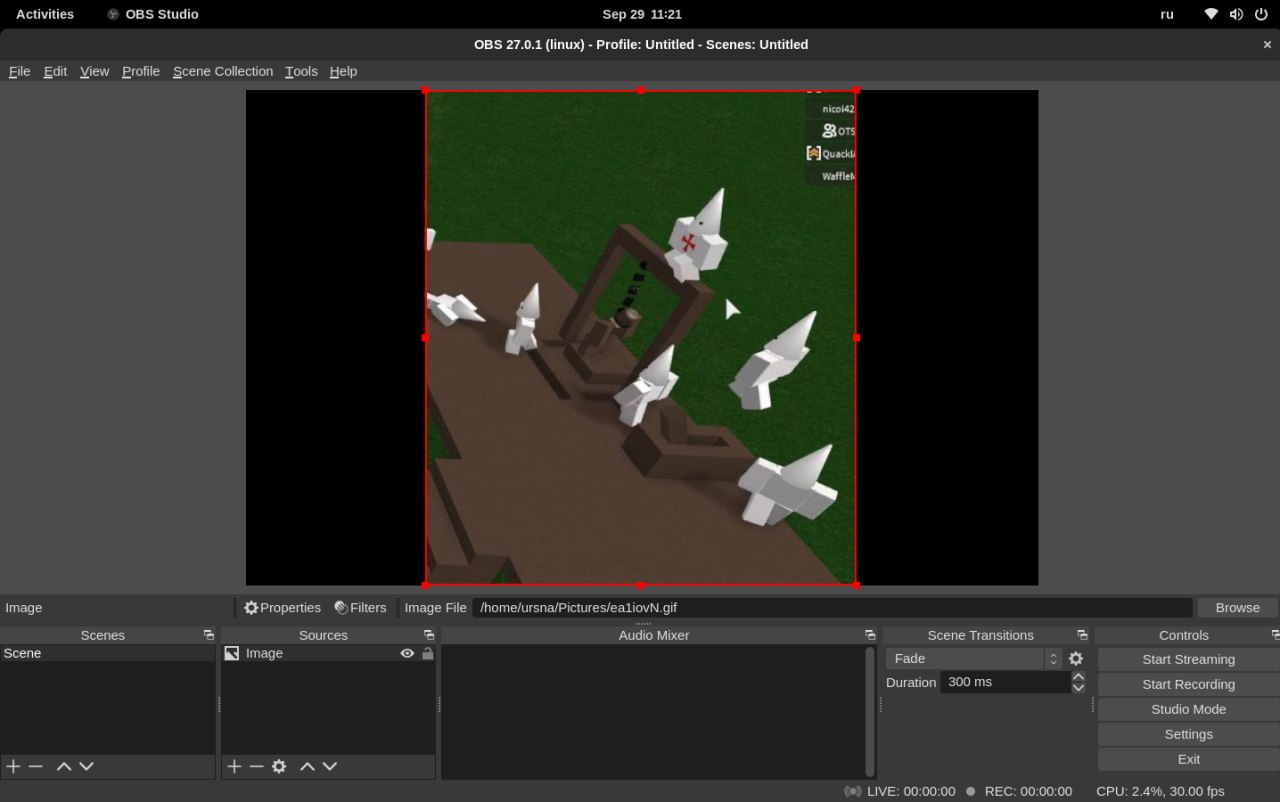Select the Scene item in the Scenes list

(107, 653)
